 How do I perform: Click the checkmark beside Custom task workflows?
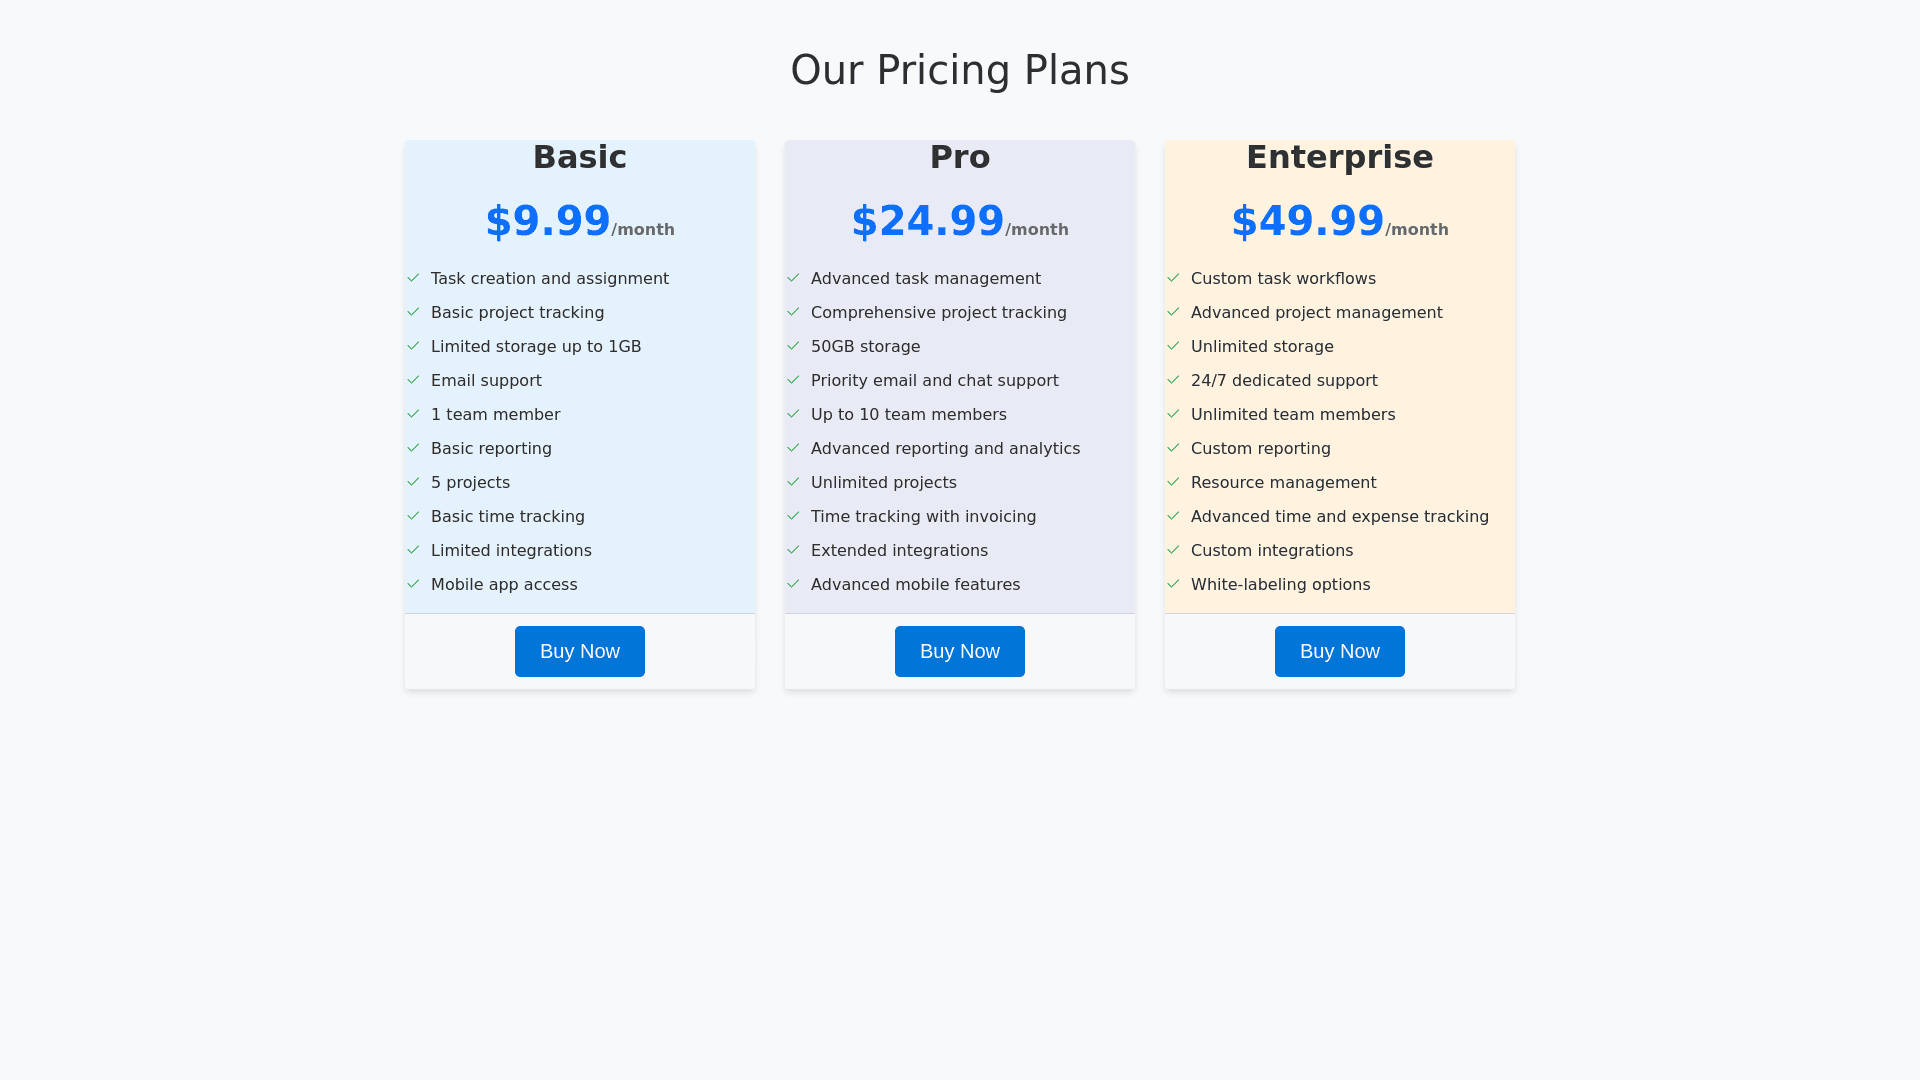[1173, 278]
